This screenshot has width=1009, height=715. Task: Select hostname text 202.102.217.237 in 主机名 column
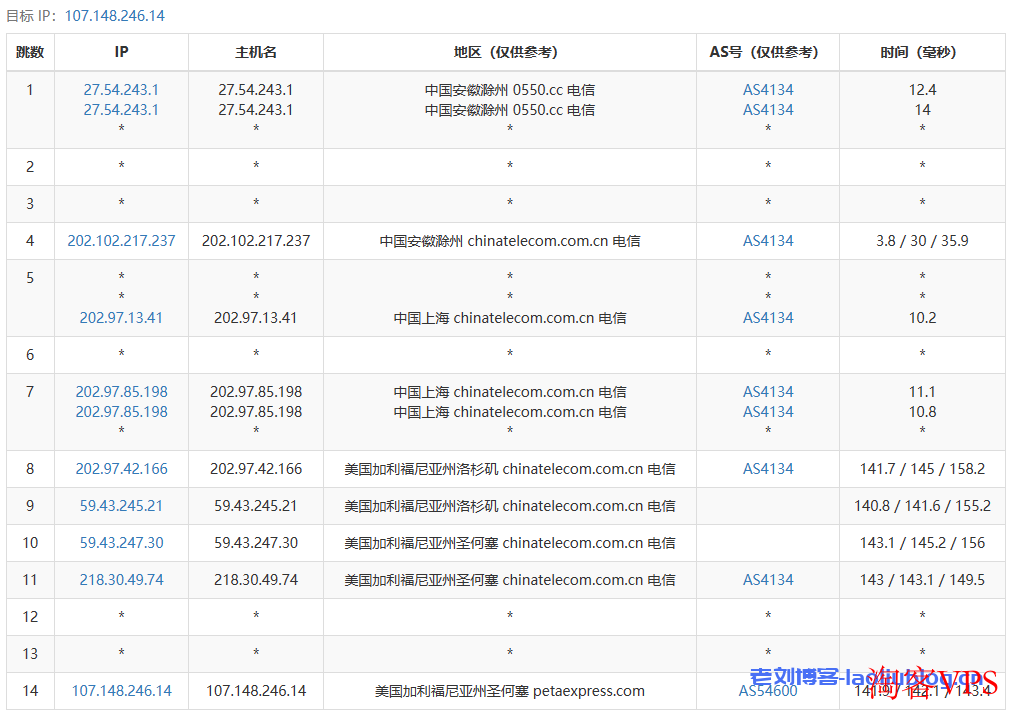click(x=255, y=241)
